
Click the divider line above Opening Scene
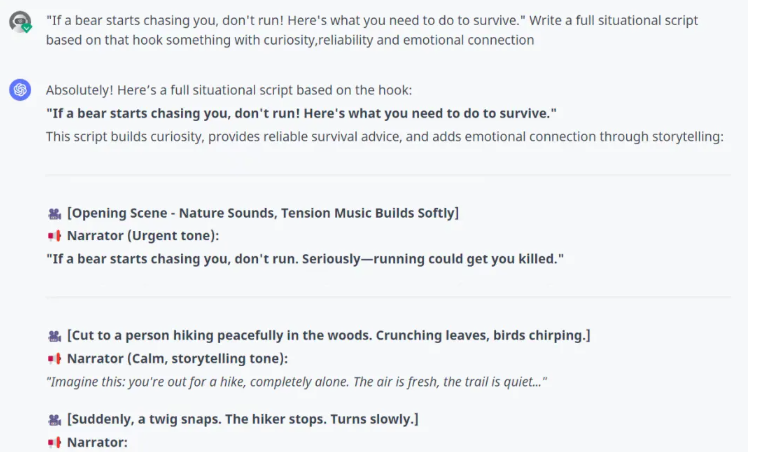[x=388, y=175]
